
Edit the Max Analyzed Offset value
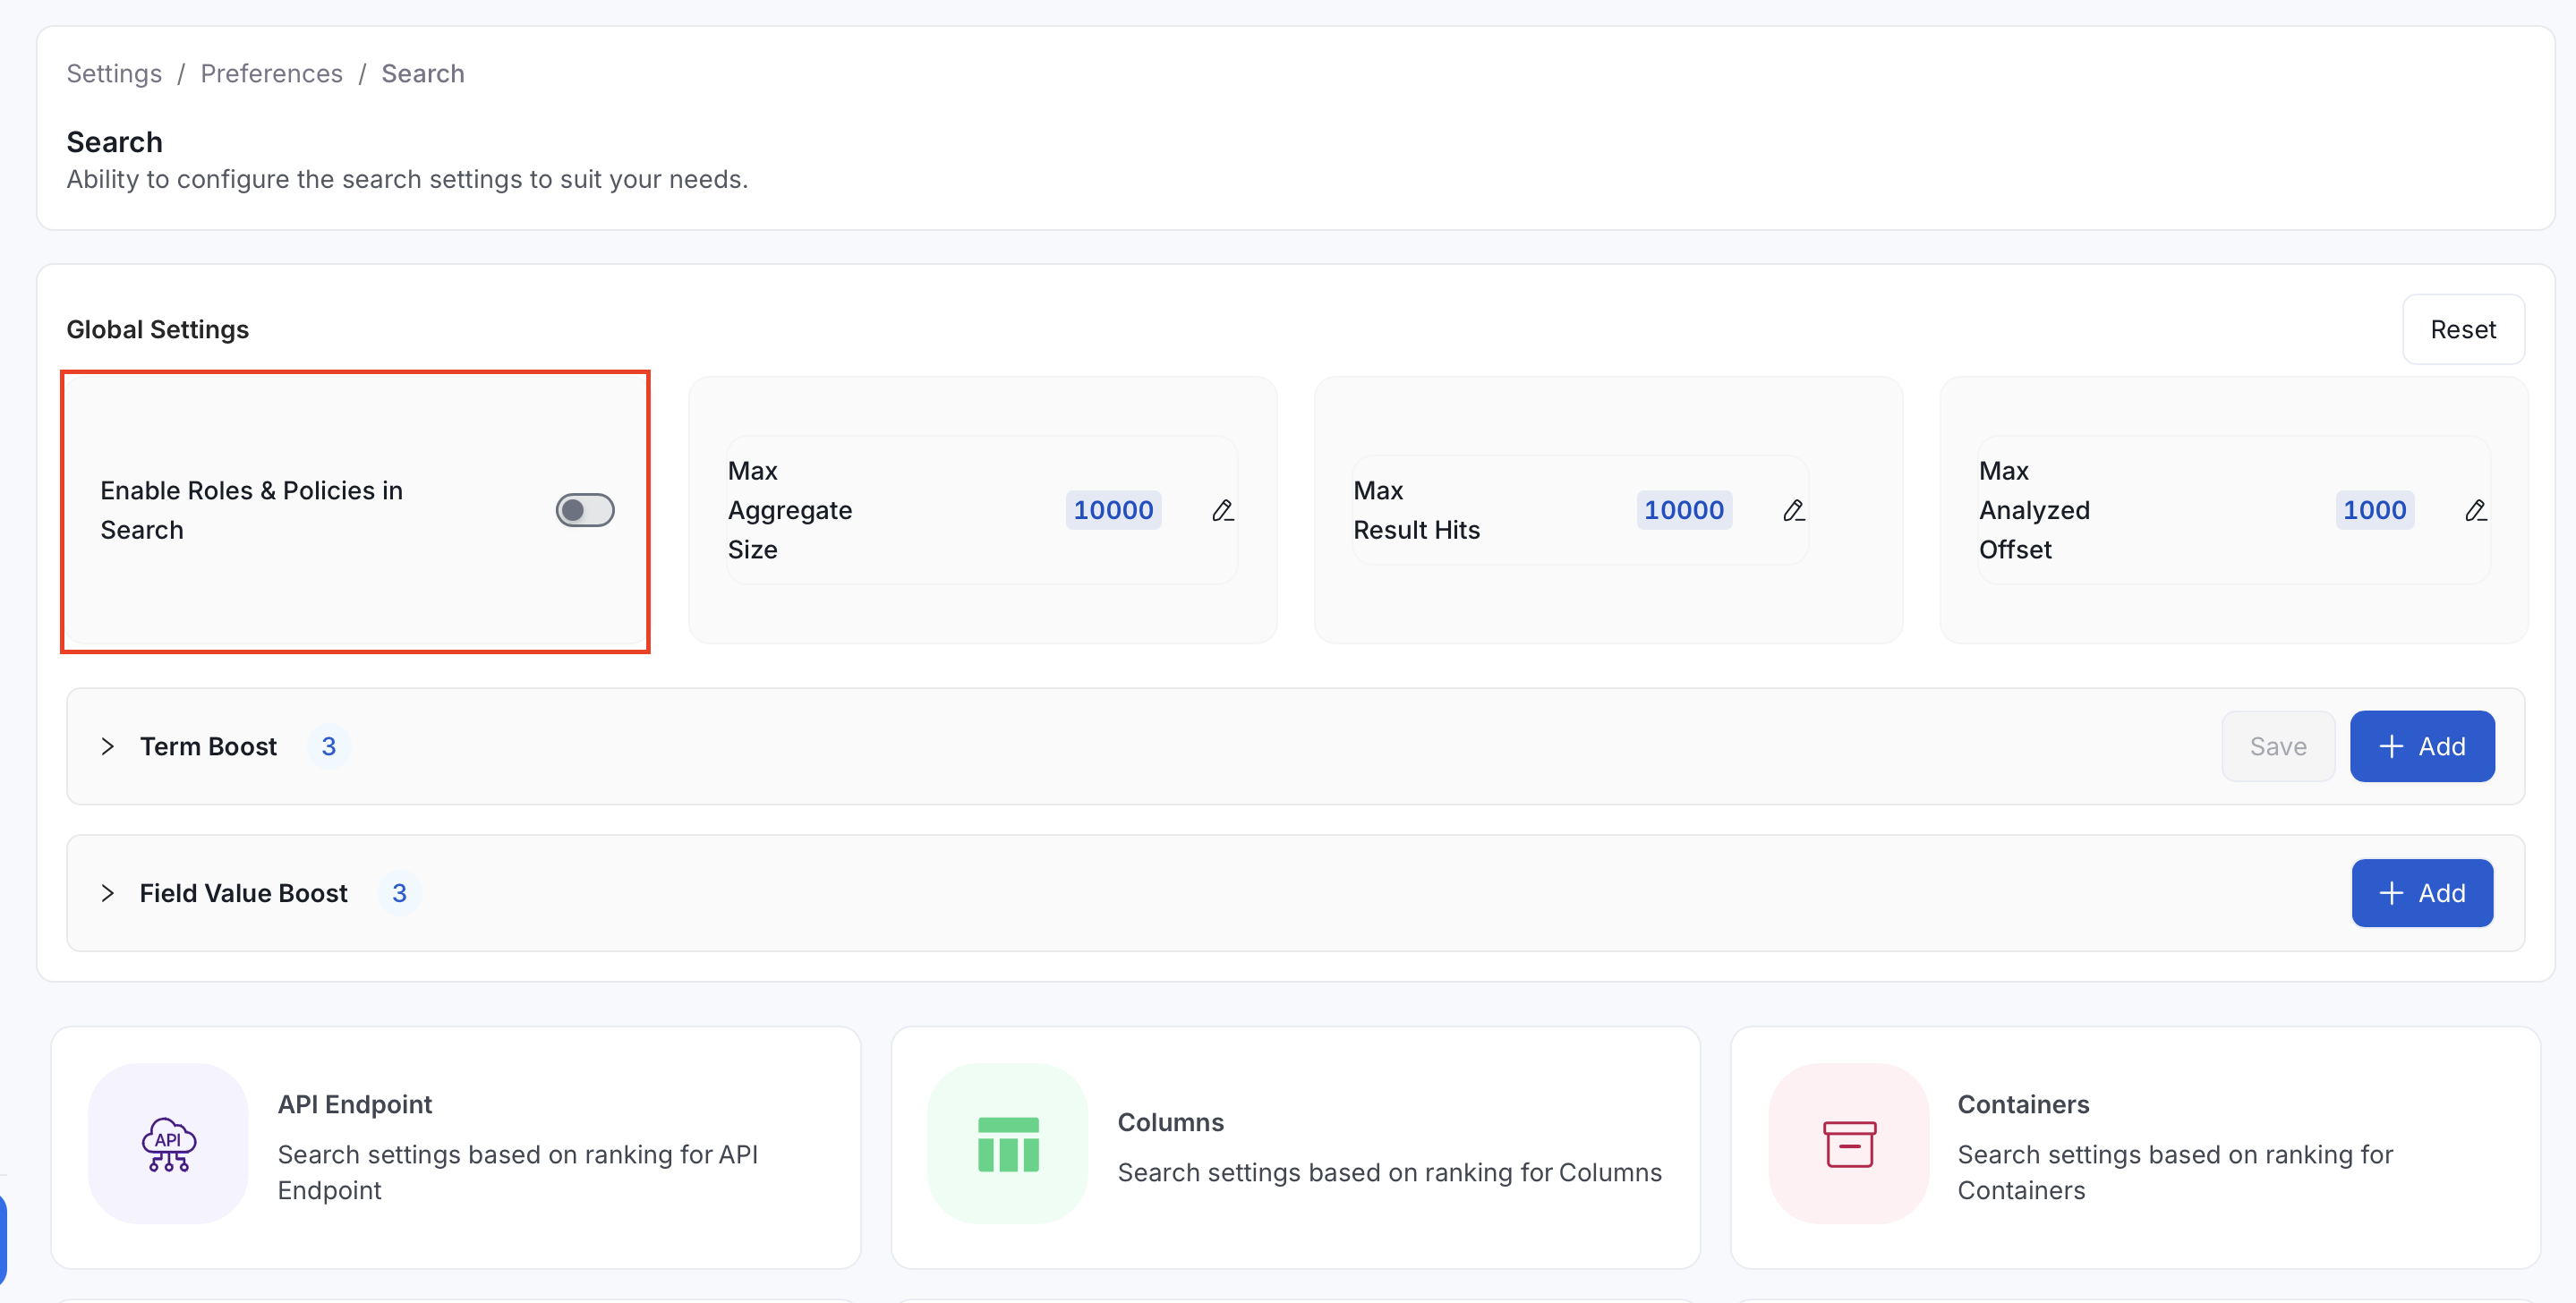[2475, 511]
